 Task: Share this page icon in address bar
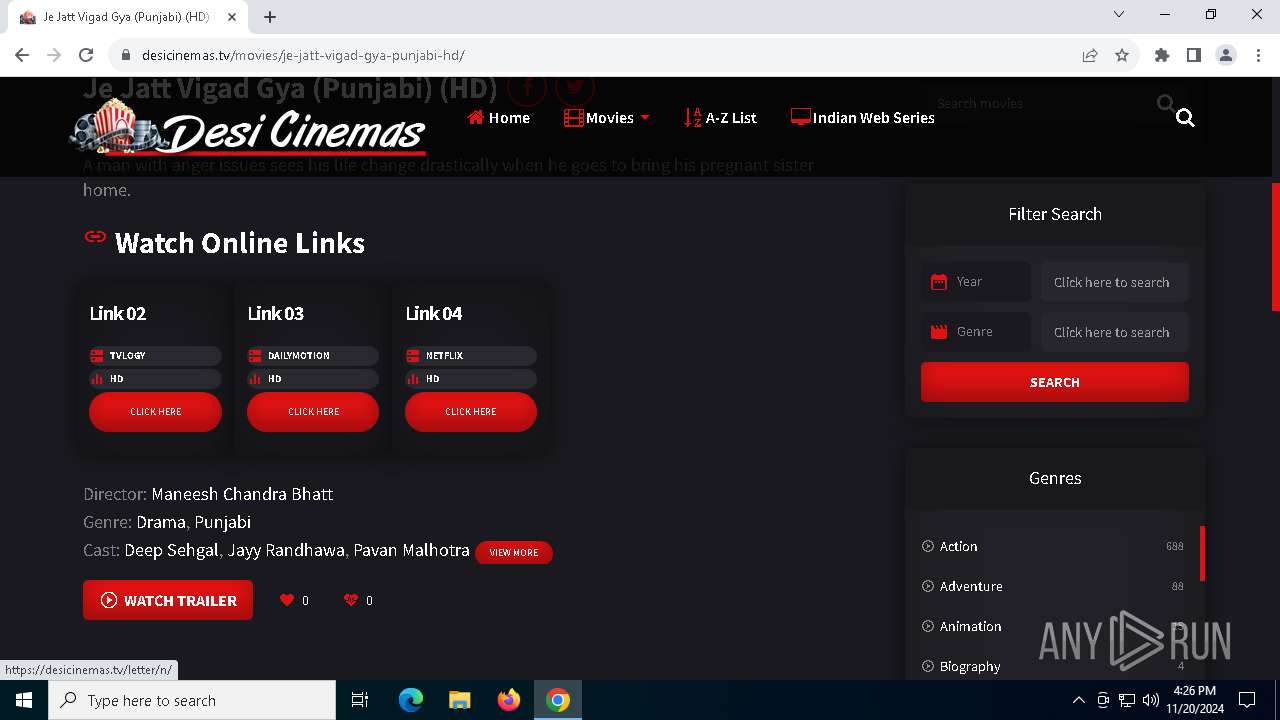[x=1090, y=56]
